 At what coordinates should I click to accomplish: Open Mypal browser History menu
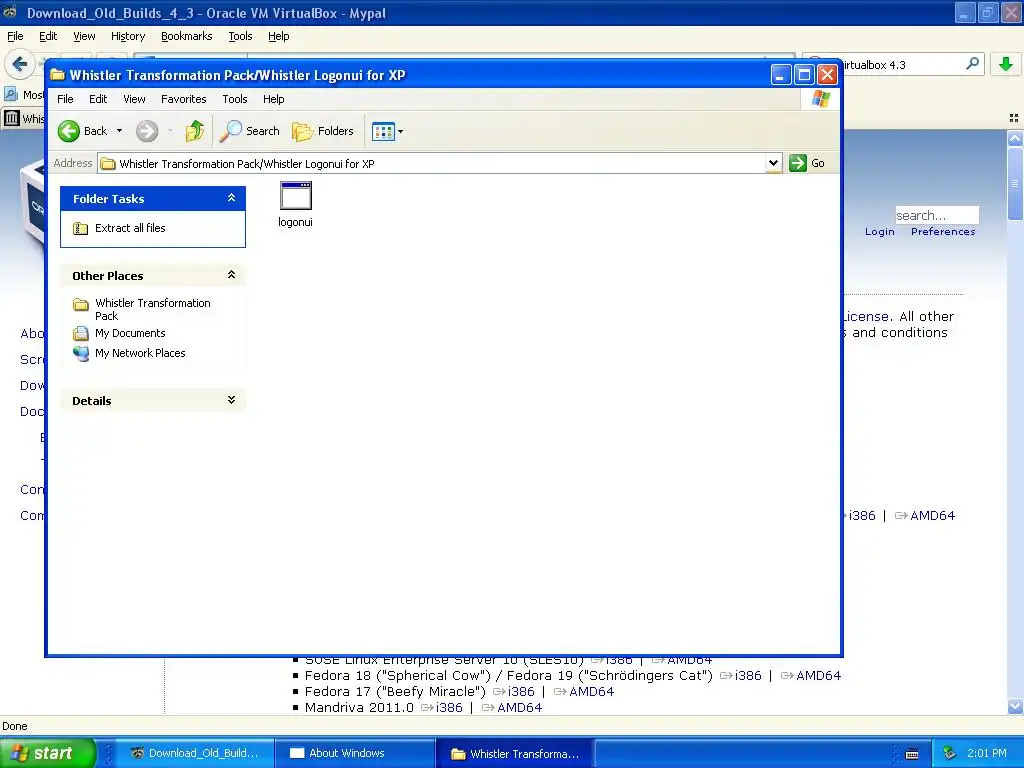tap(128, 37)
